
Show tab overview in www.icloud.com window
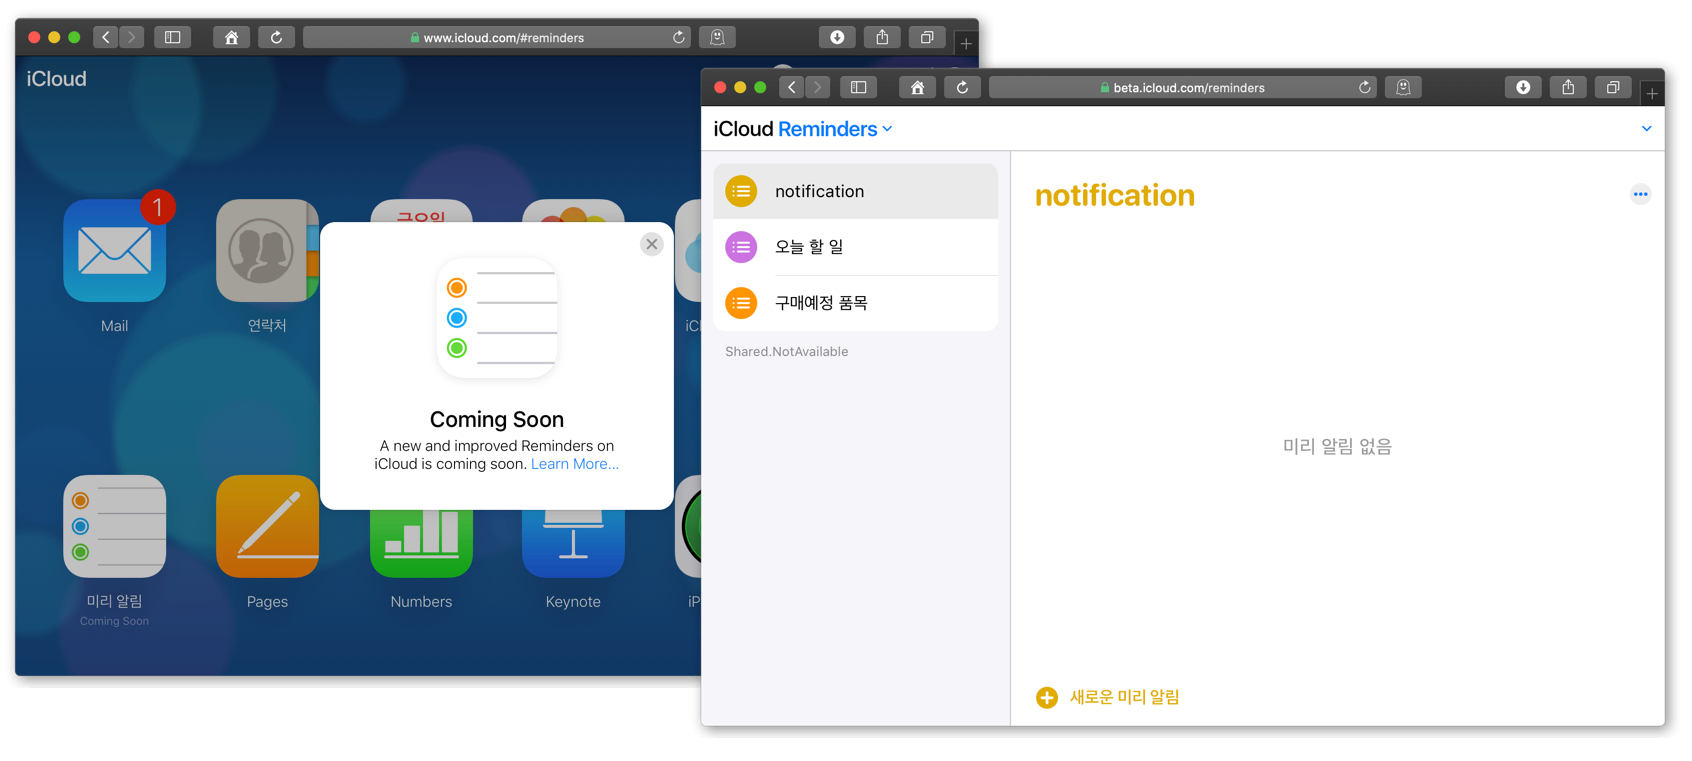pyautogui.click(x=927, y=37)
